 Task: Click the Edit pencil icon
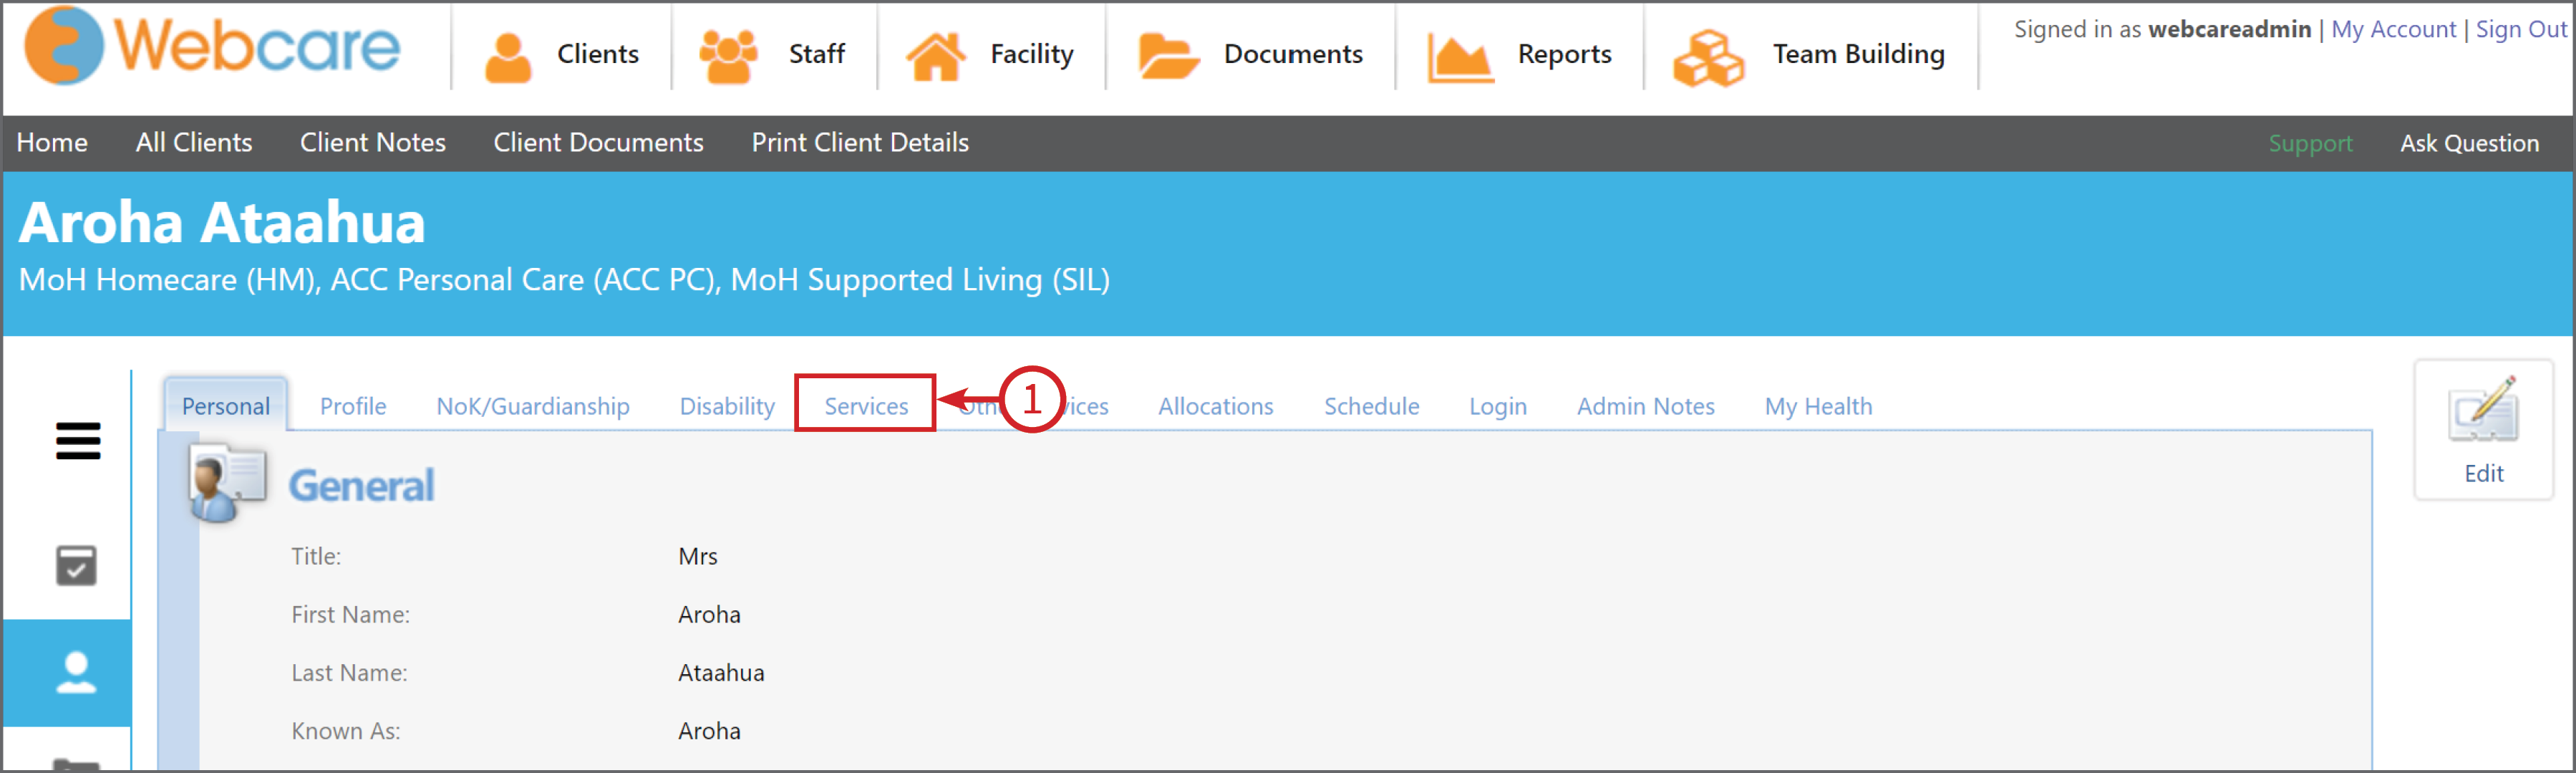(2483, 410)
